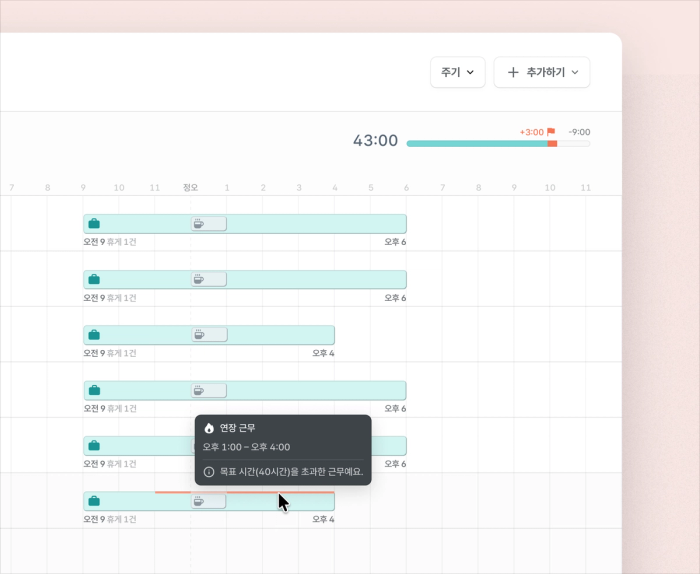Image resolution: width=700 pixels, height=574 pixels.
Task: Click the 5 hour marker in the time ruler
Action: pyautogui.click(x=371, y=188)
